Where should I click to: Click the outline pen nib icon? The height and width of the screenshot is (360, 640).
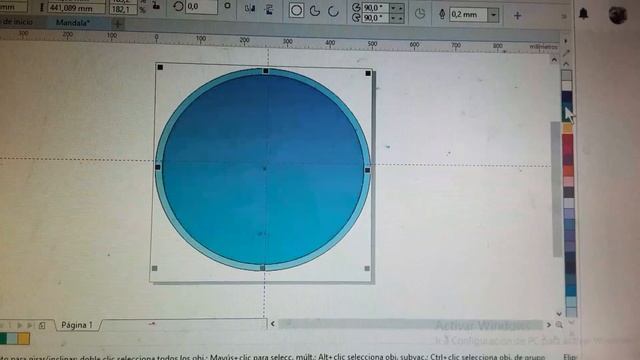(x=442, y=14)
